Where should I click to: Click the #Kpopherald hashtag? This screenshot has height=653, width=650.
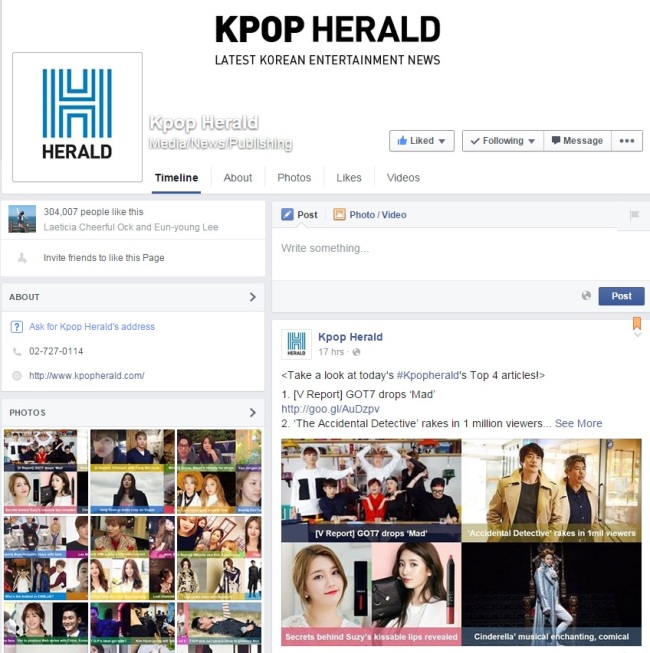(x=428, y=375)
